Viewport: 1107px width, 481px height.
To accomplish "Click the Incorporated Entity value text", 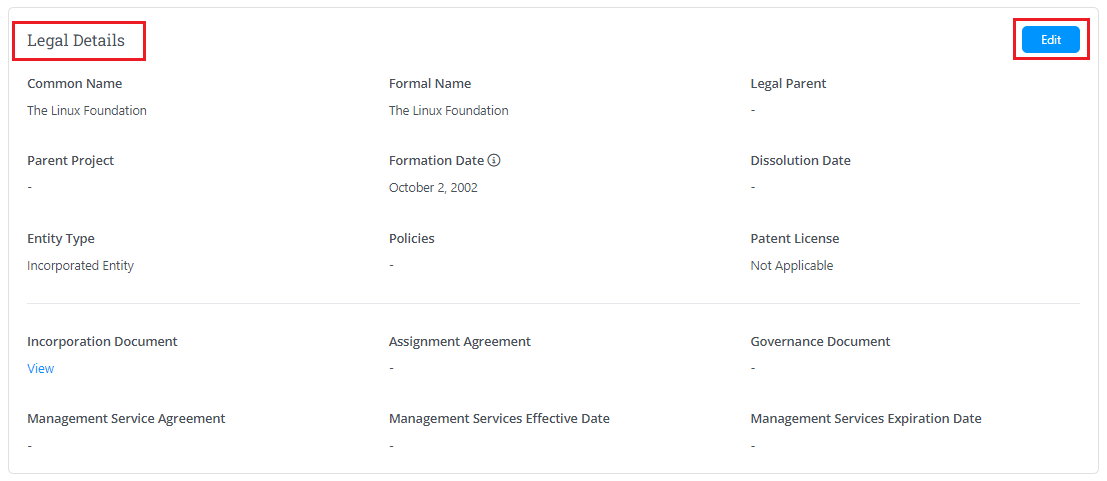I will coord(81,266).
